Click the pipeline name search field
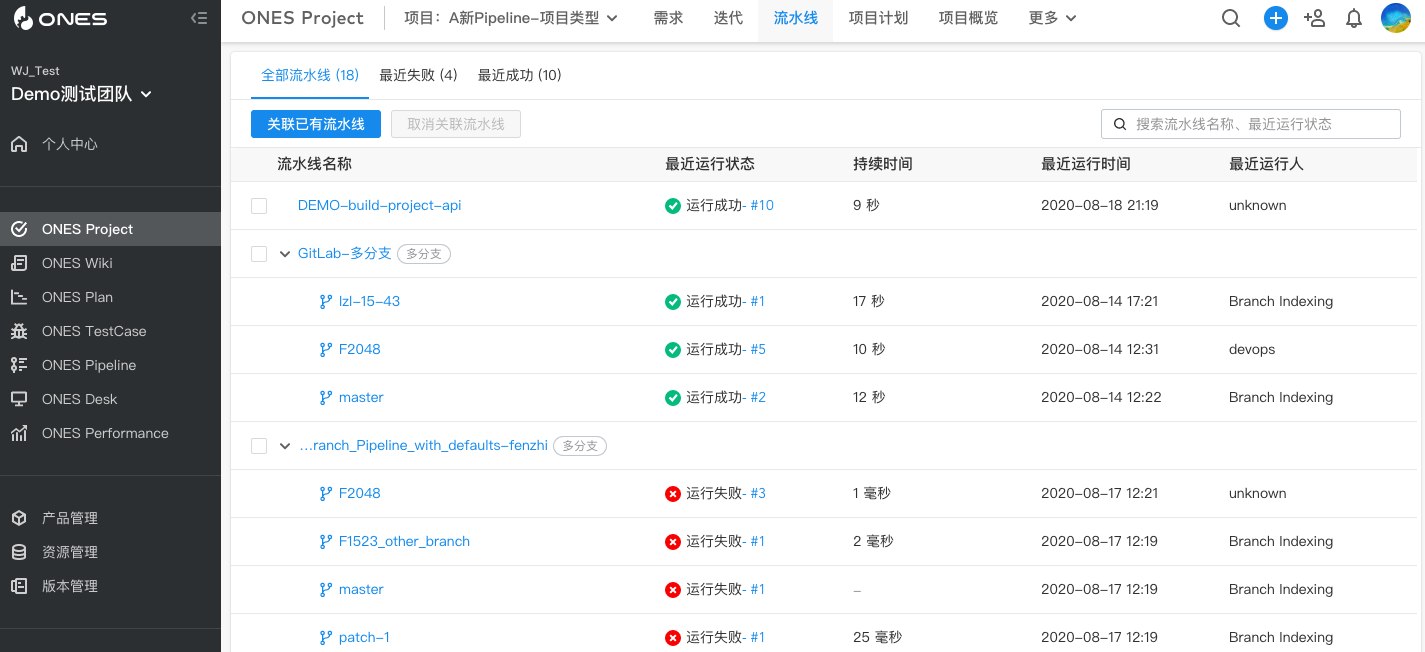1425x652 pixels. click(x=1251, y=124)
